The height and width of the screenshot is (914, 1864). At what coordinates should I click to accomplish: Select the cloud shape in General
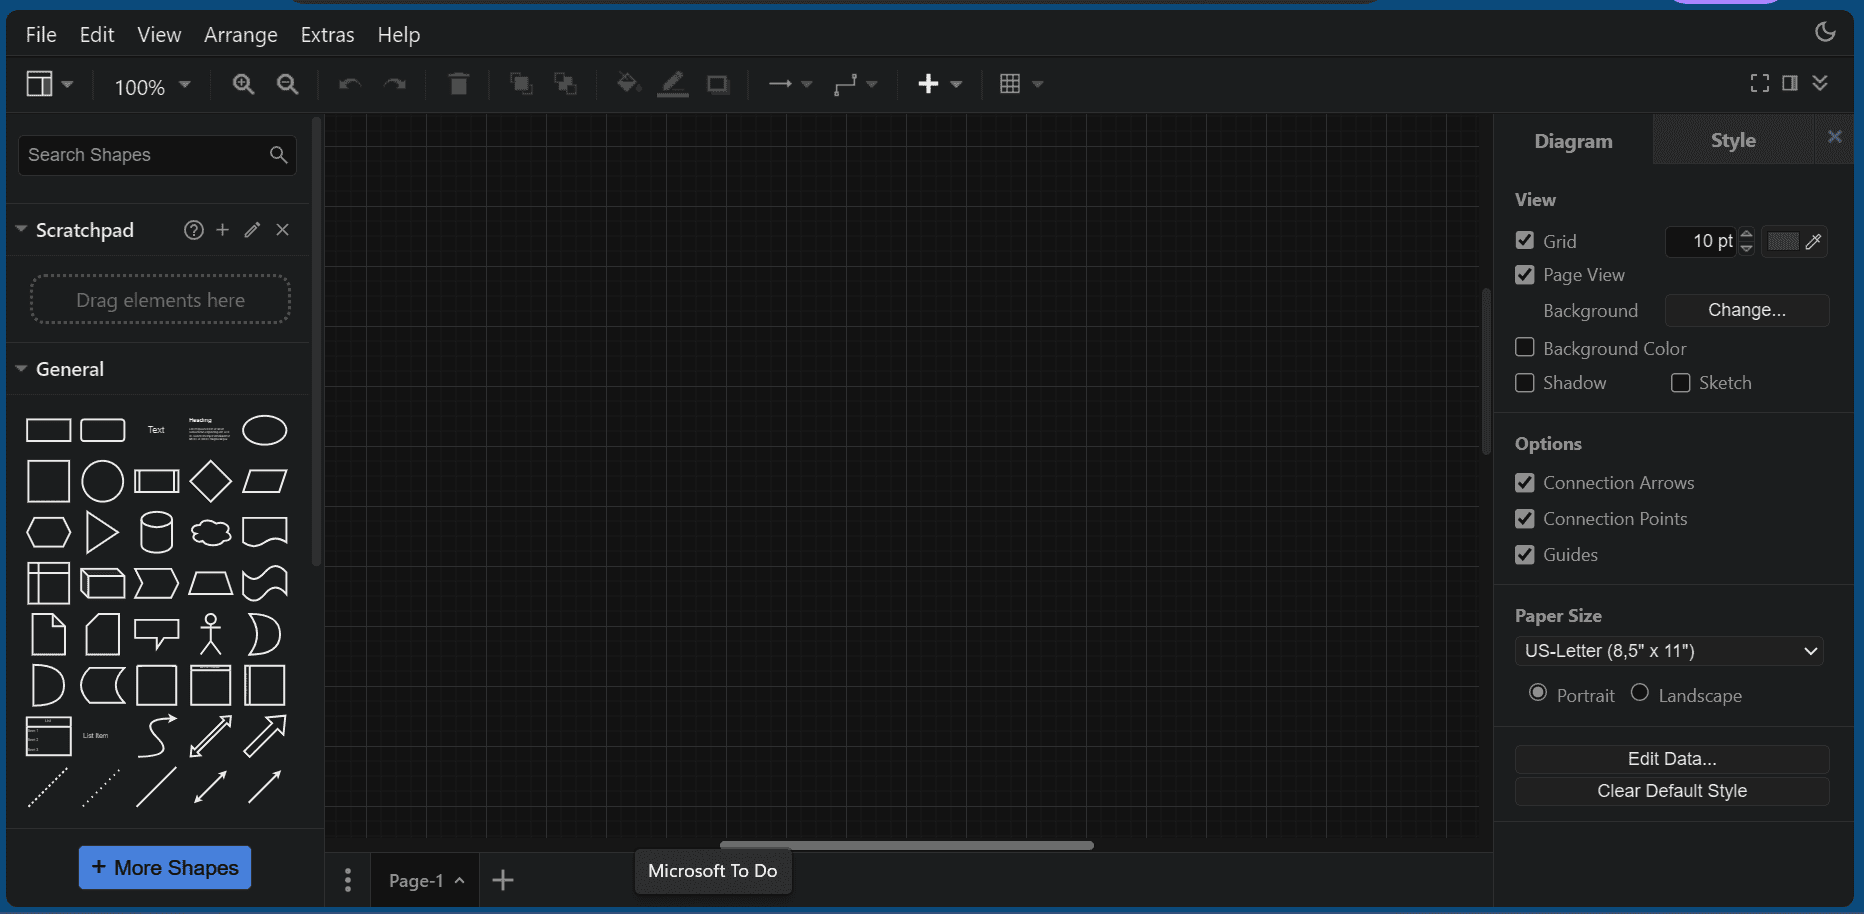coord(211,532)
